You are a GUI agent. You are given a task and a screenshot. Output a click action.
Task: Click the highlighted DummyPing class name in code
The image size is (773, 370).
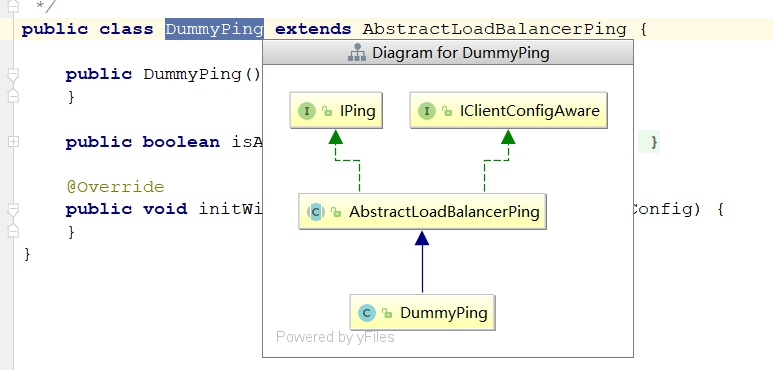214,29
